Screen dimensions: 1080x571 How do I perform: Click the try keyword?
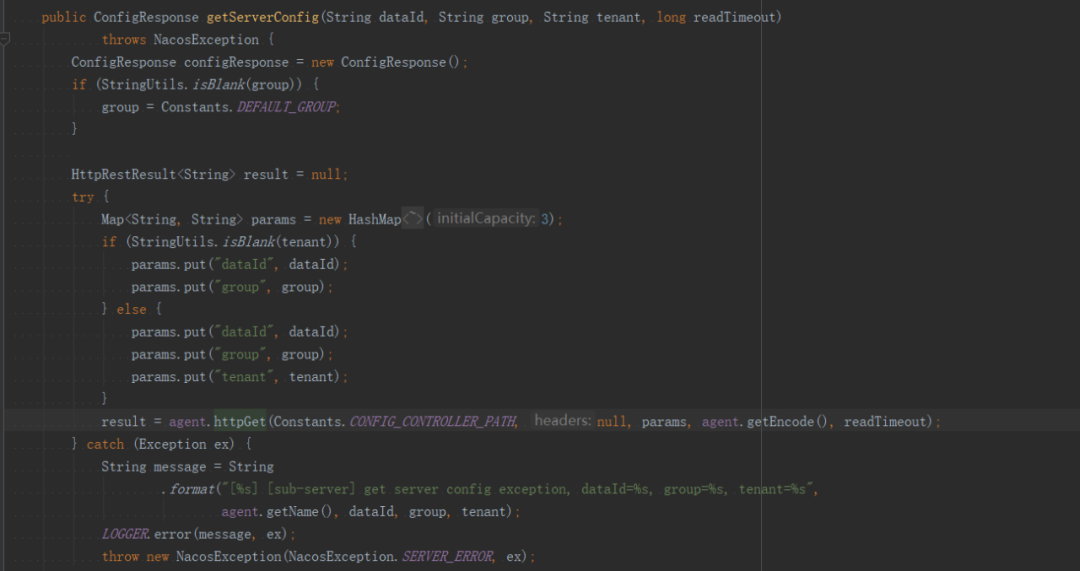[83, 197]
